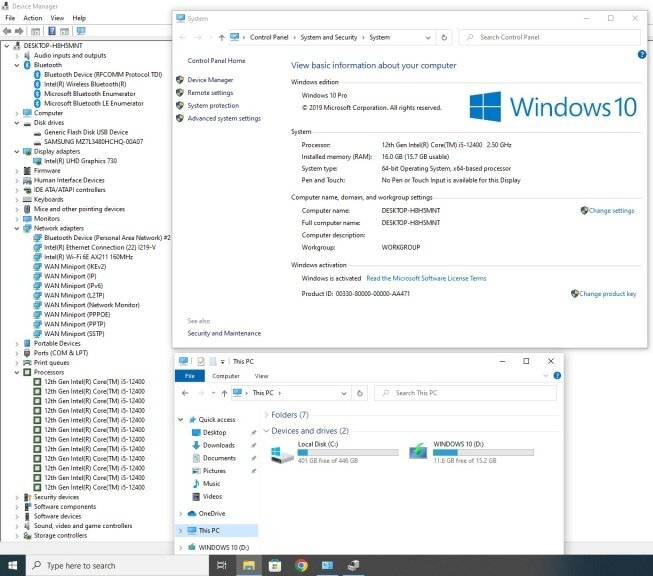The image size is (653, 576).
Task: Collapse the Processors category
Action: [17, 372]
